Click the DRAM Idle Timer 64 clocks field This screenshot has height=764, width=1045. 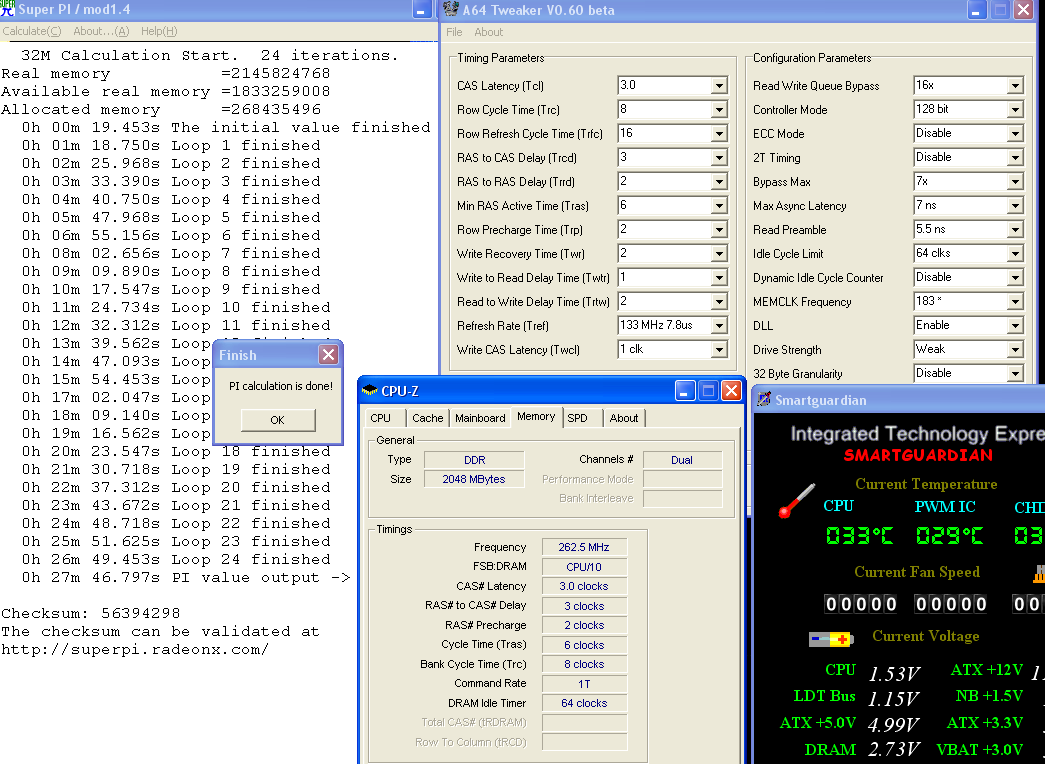(584, 703)
